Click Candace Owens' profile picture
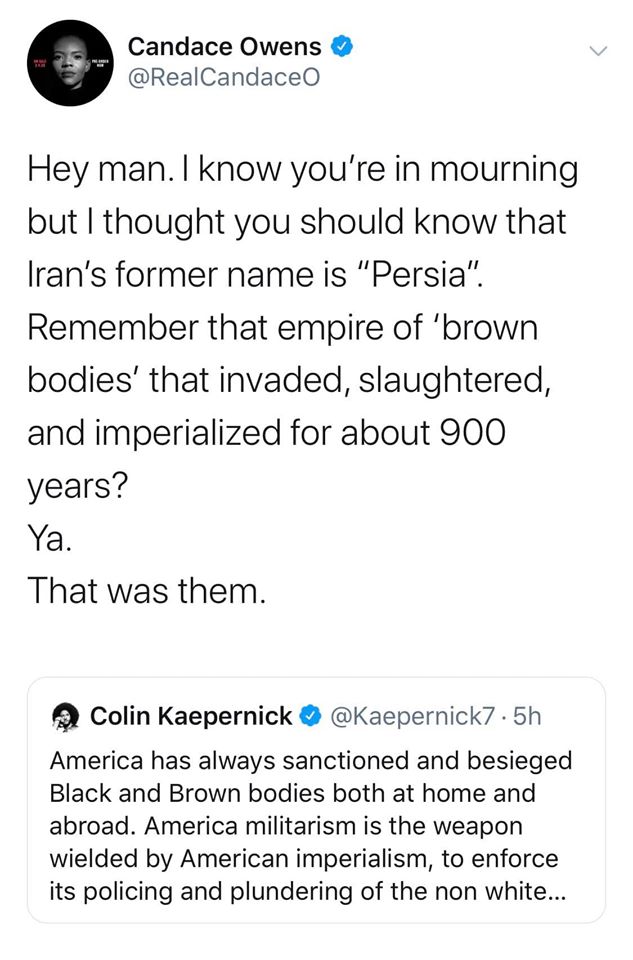Image resolution: width=633 pixels, height=960 pixels. [x=68, y=62]
